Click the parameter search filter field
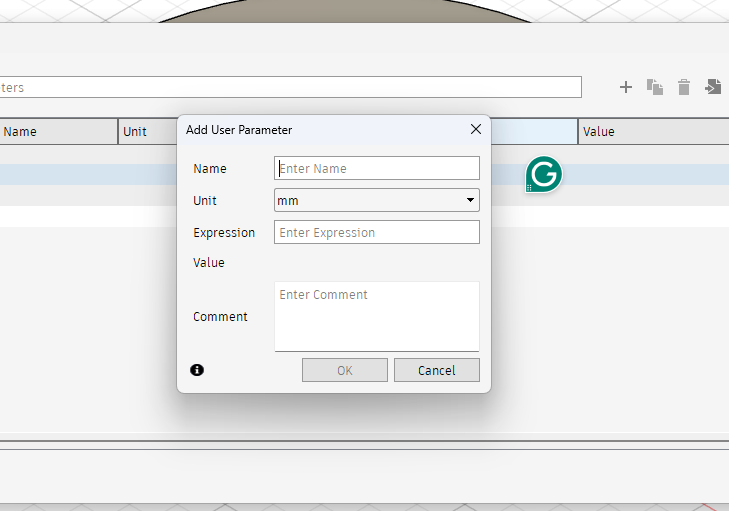 coord(290,87)
